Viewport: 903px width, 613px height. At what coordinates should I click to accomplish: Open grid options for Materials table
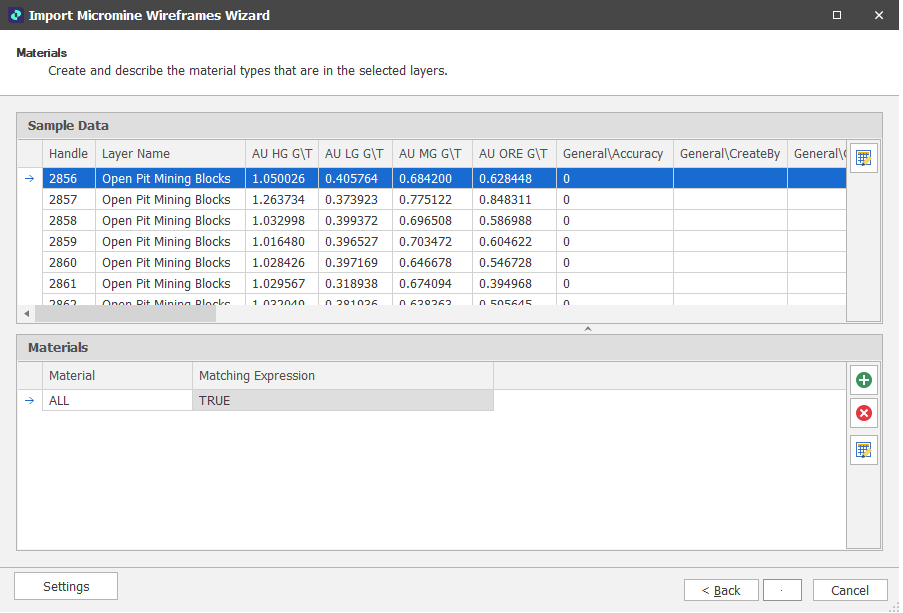[x=863, y=450]
